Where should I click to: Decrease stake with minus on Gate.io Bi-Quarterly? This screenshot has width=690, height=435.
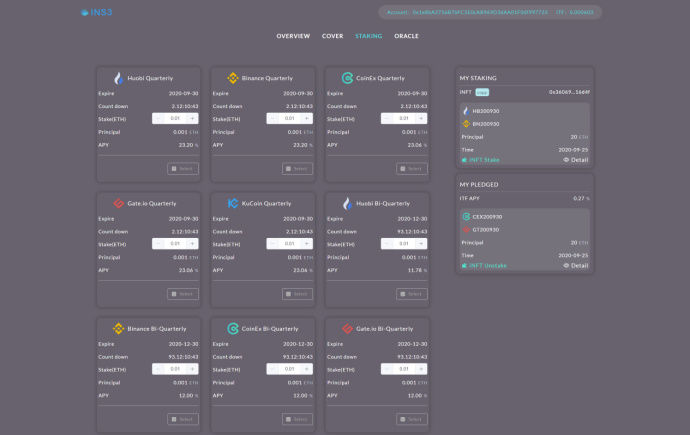click(x=387, y=369)
